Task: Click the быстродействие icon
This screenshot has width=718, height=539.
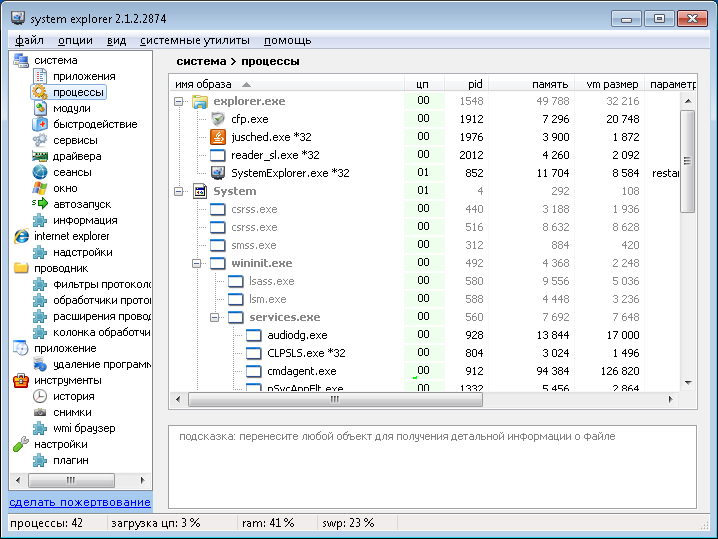Action: [40, 124]
